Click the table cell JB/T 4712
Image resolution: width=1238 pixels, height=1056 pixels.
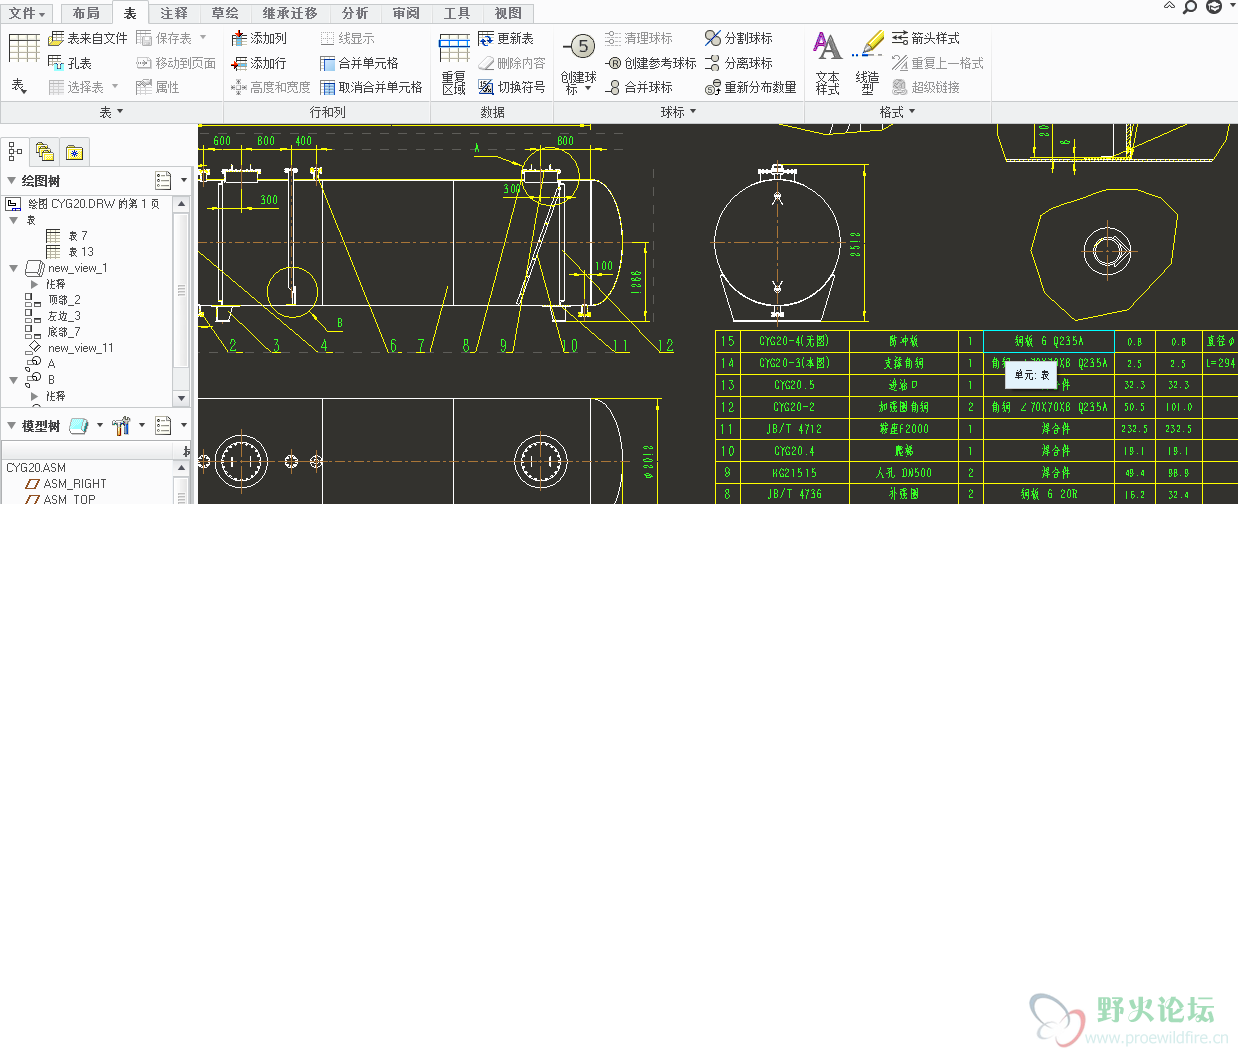click(794, 429)
